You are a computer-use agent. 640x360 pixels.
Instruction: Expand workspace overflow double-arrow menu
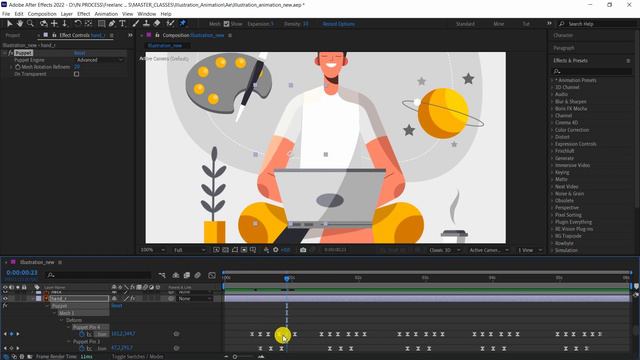[549, 24]
